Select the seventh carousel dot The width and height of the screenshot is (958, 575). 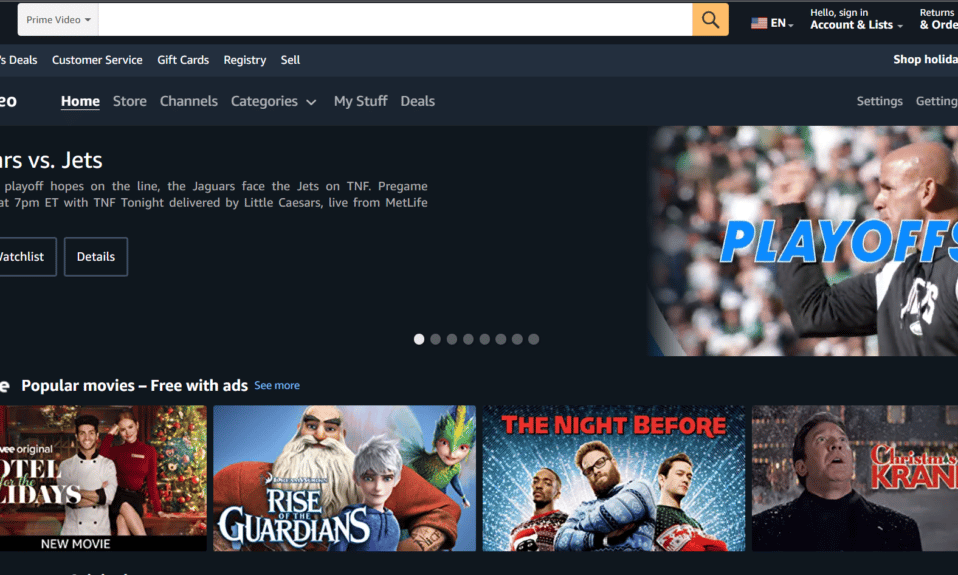(x=517, y=339)
